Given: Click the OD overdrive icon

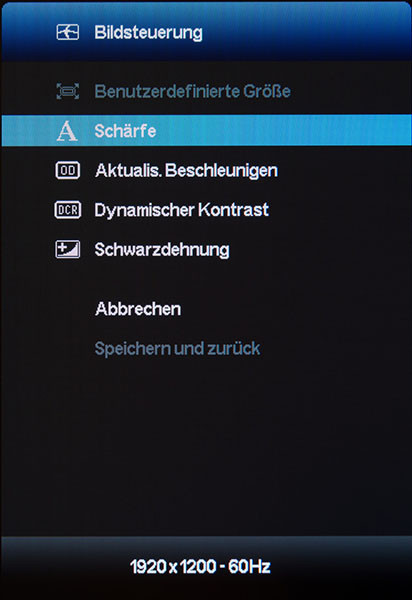Looking at the screenshot, I should pos(68,170).
